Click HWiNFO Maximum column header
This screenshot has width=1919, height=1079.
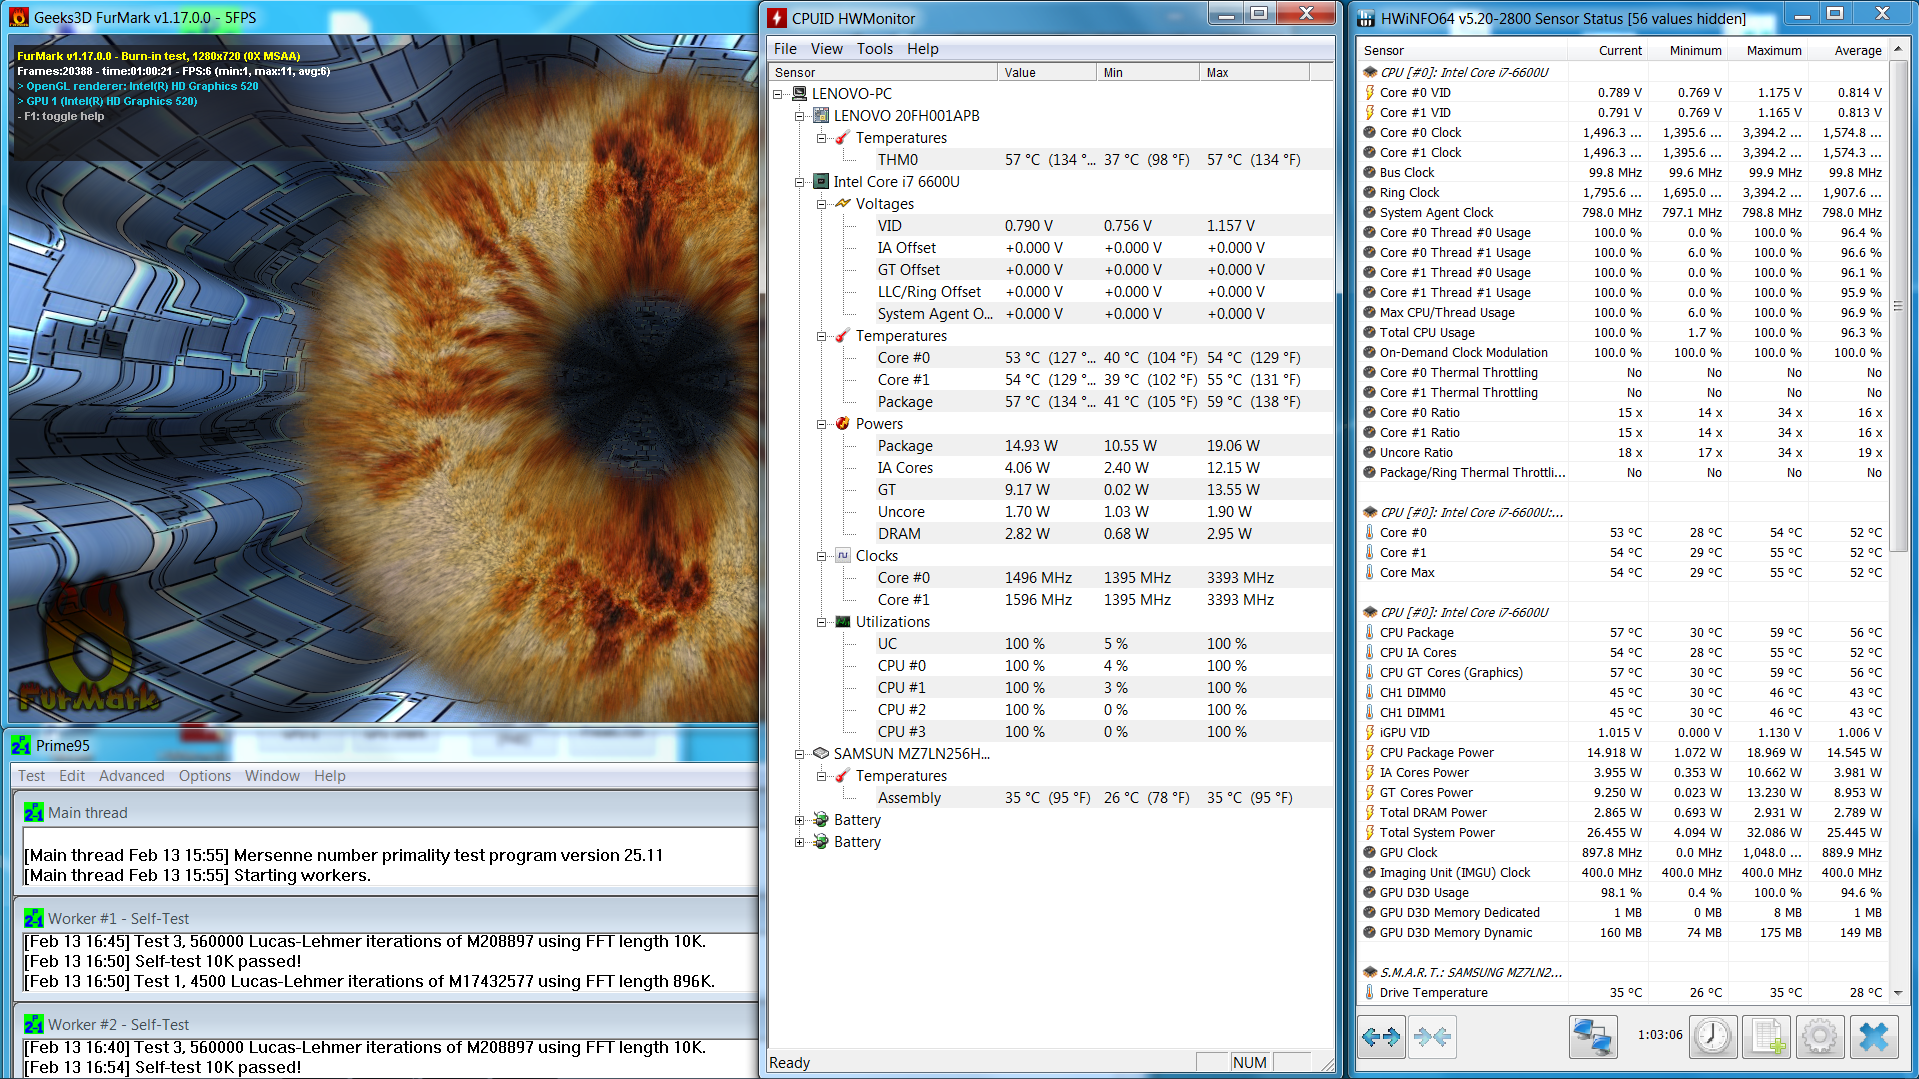tap(1767, 50)
